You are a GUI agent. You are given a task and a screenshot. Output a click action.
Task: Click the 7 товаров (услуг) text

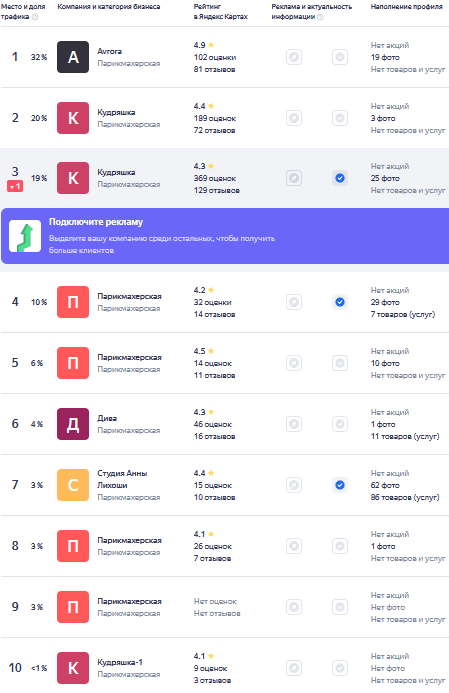click(403, 314)
